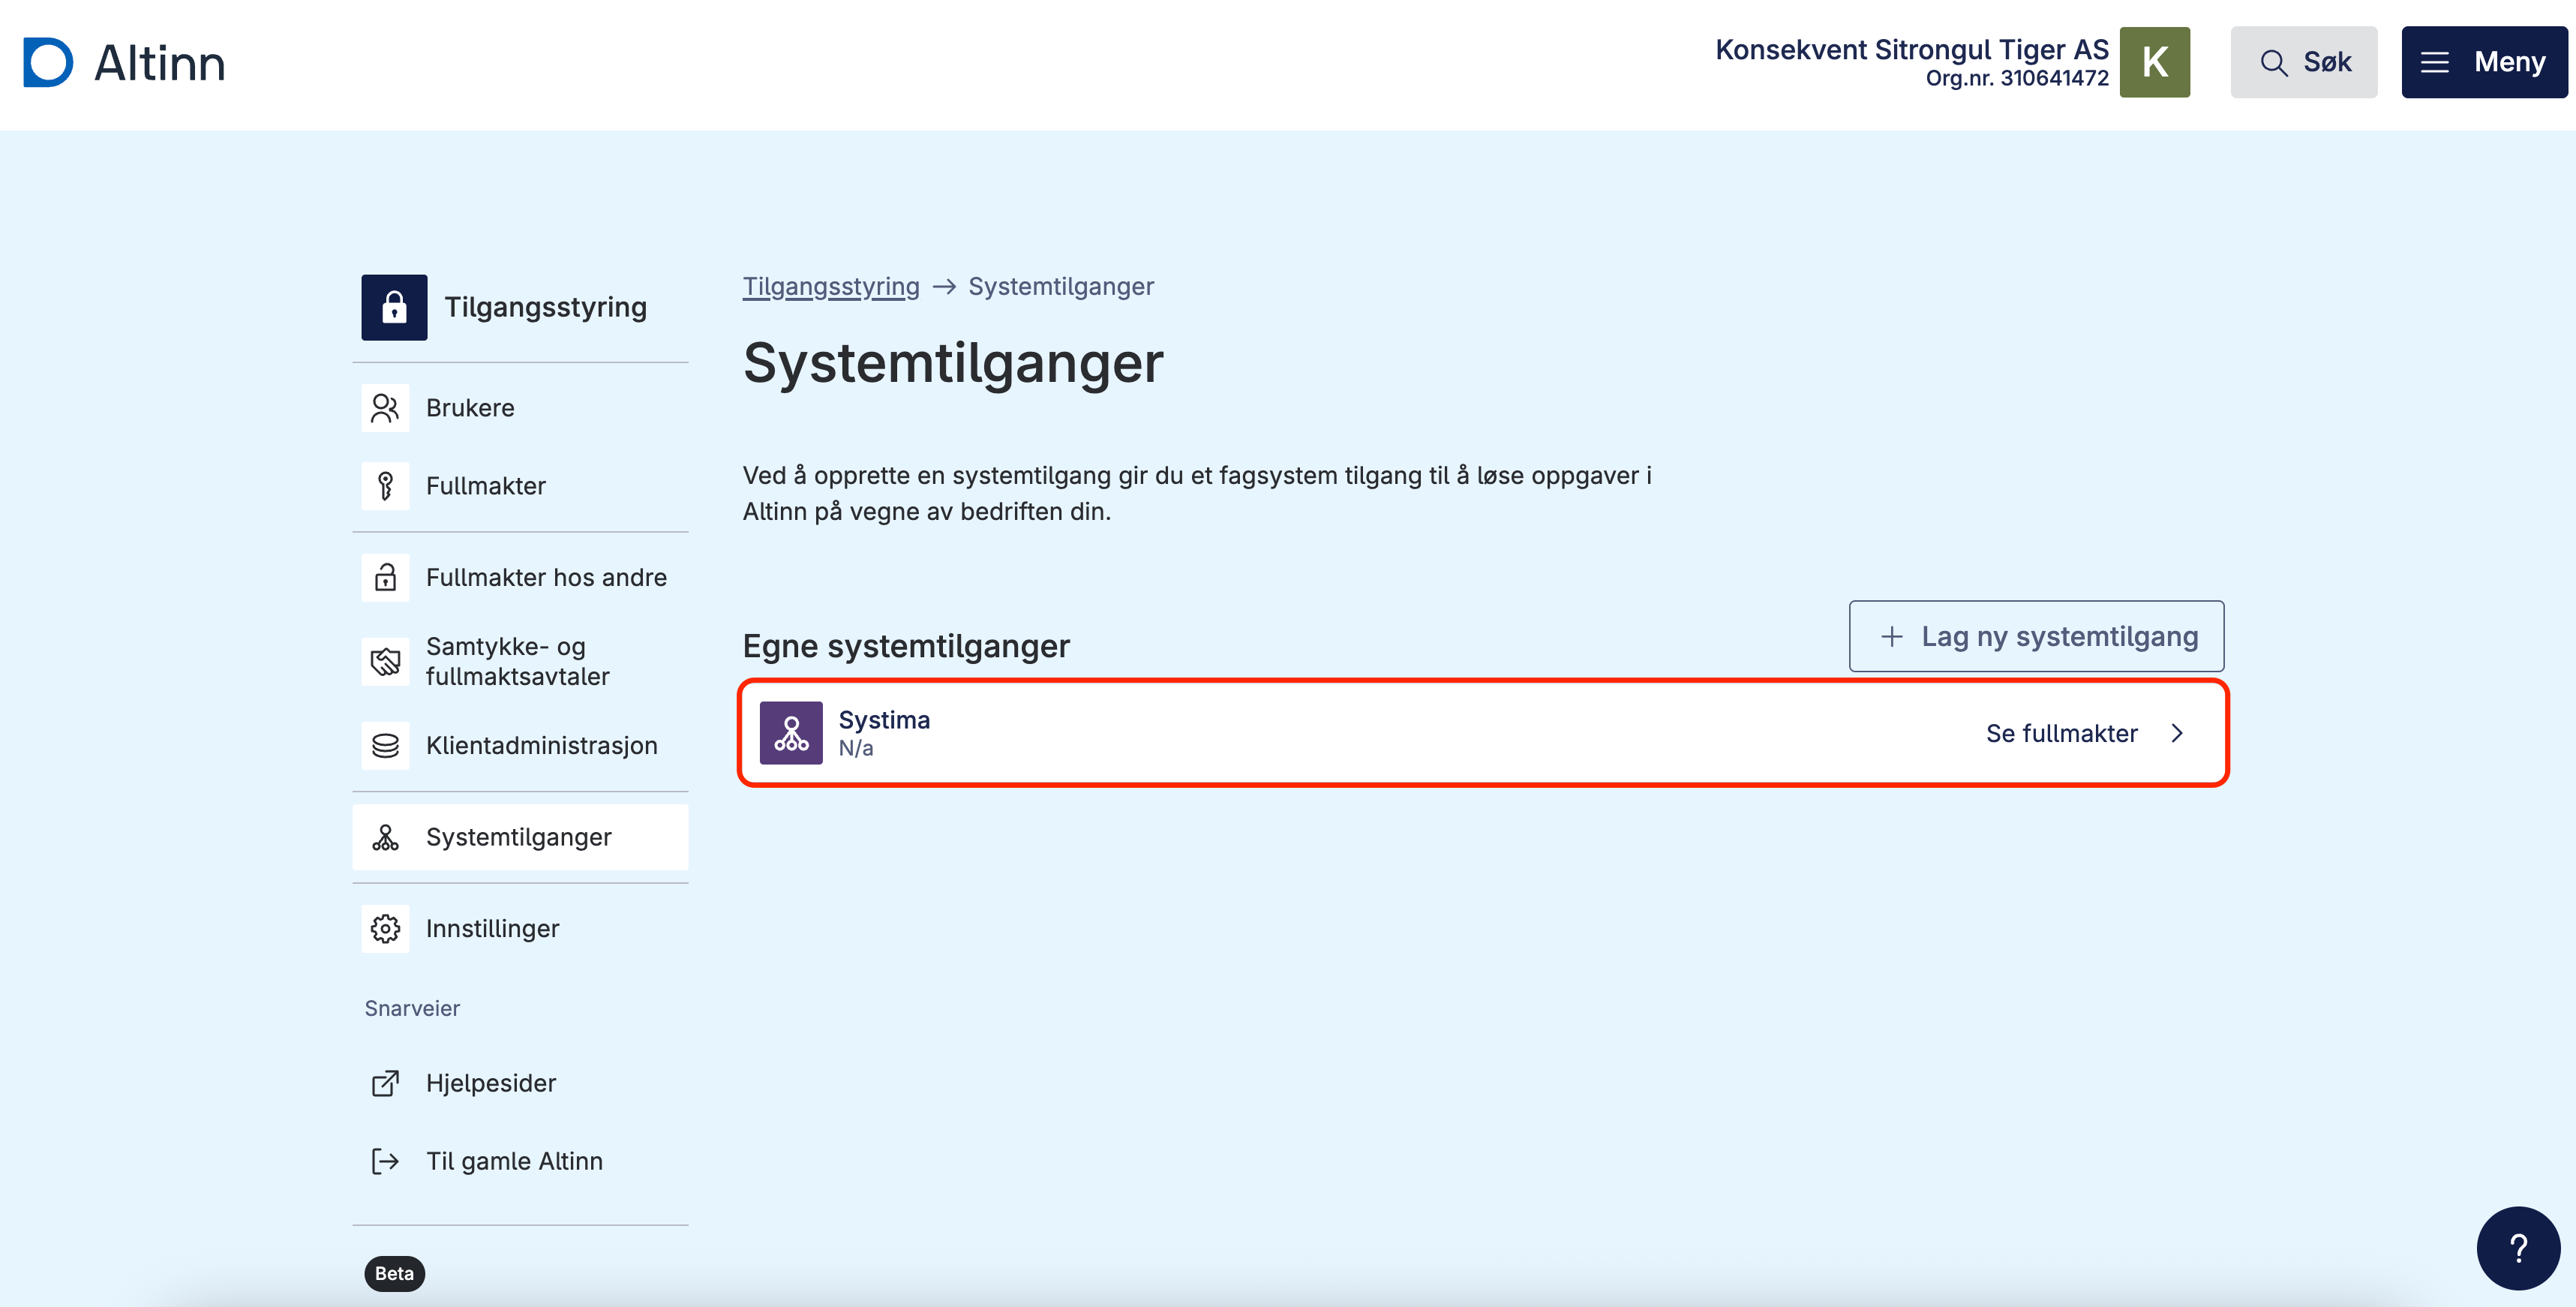Screen dimensions: 2576x1307
Task: Click the Brukere people icon
Action: (x=385, y=408)
